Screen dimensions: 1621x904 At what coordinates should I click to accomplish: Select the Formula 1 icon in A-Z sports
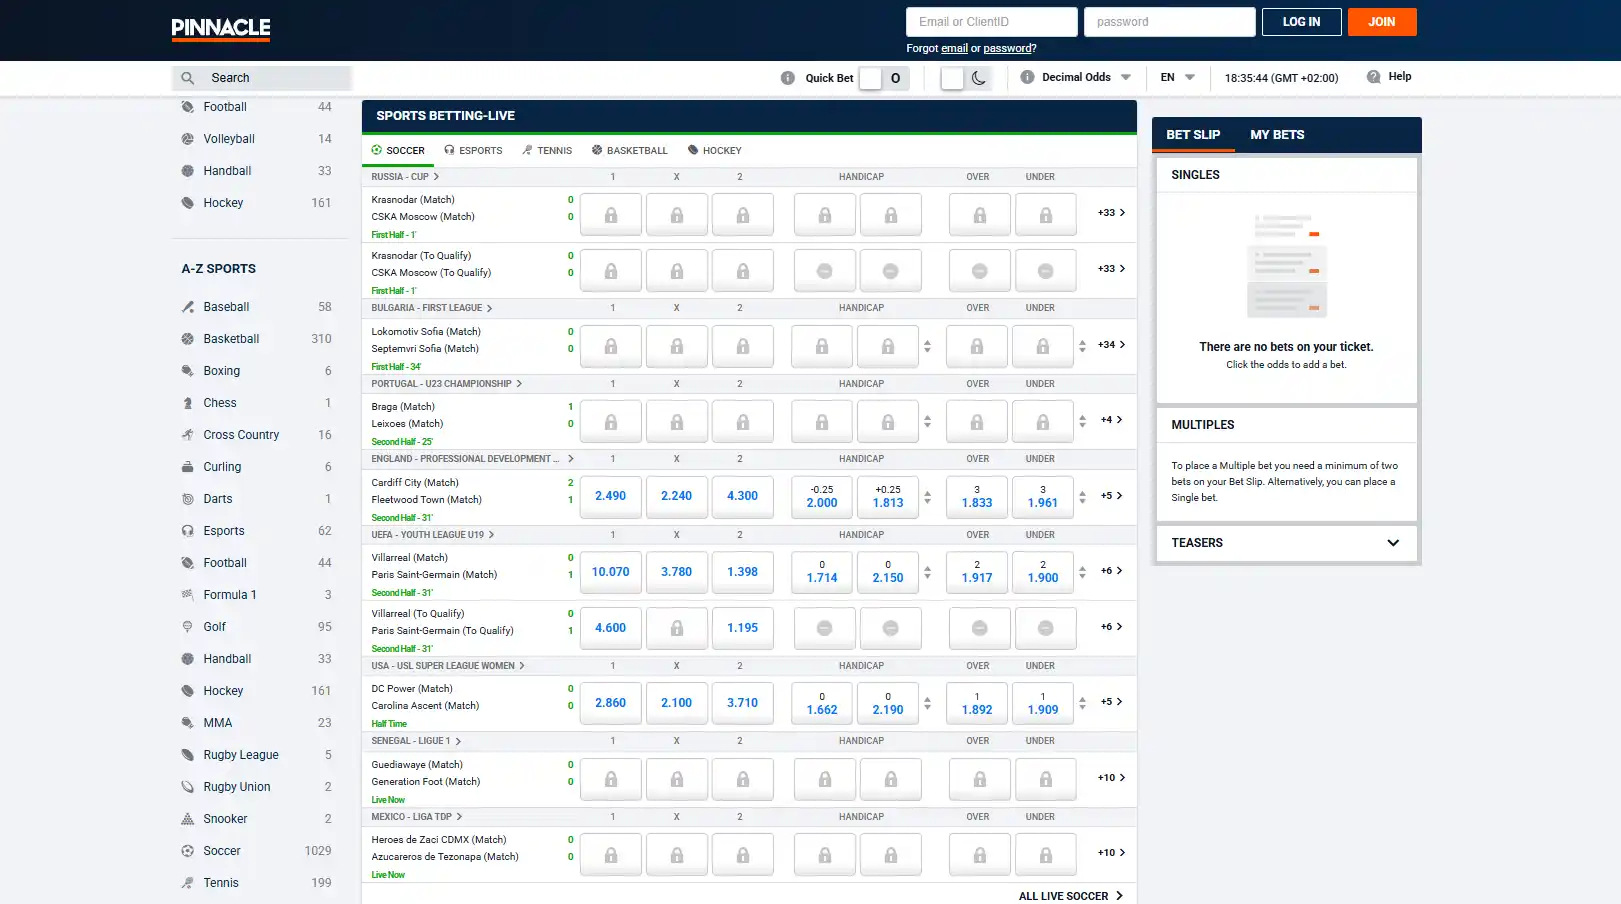[187, 595]
